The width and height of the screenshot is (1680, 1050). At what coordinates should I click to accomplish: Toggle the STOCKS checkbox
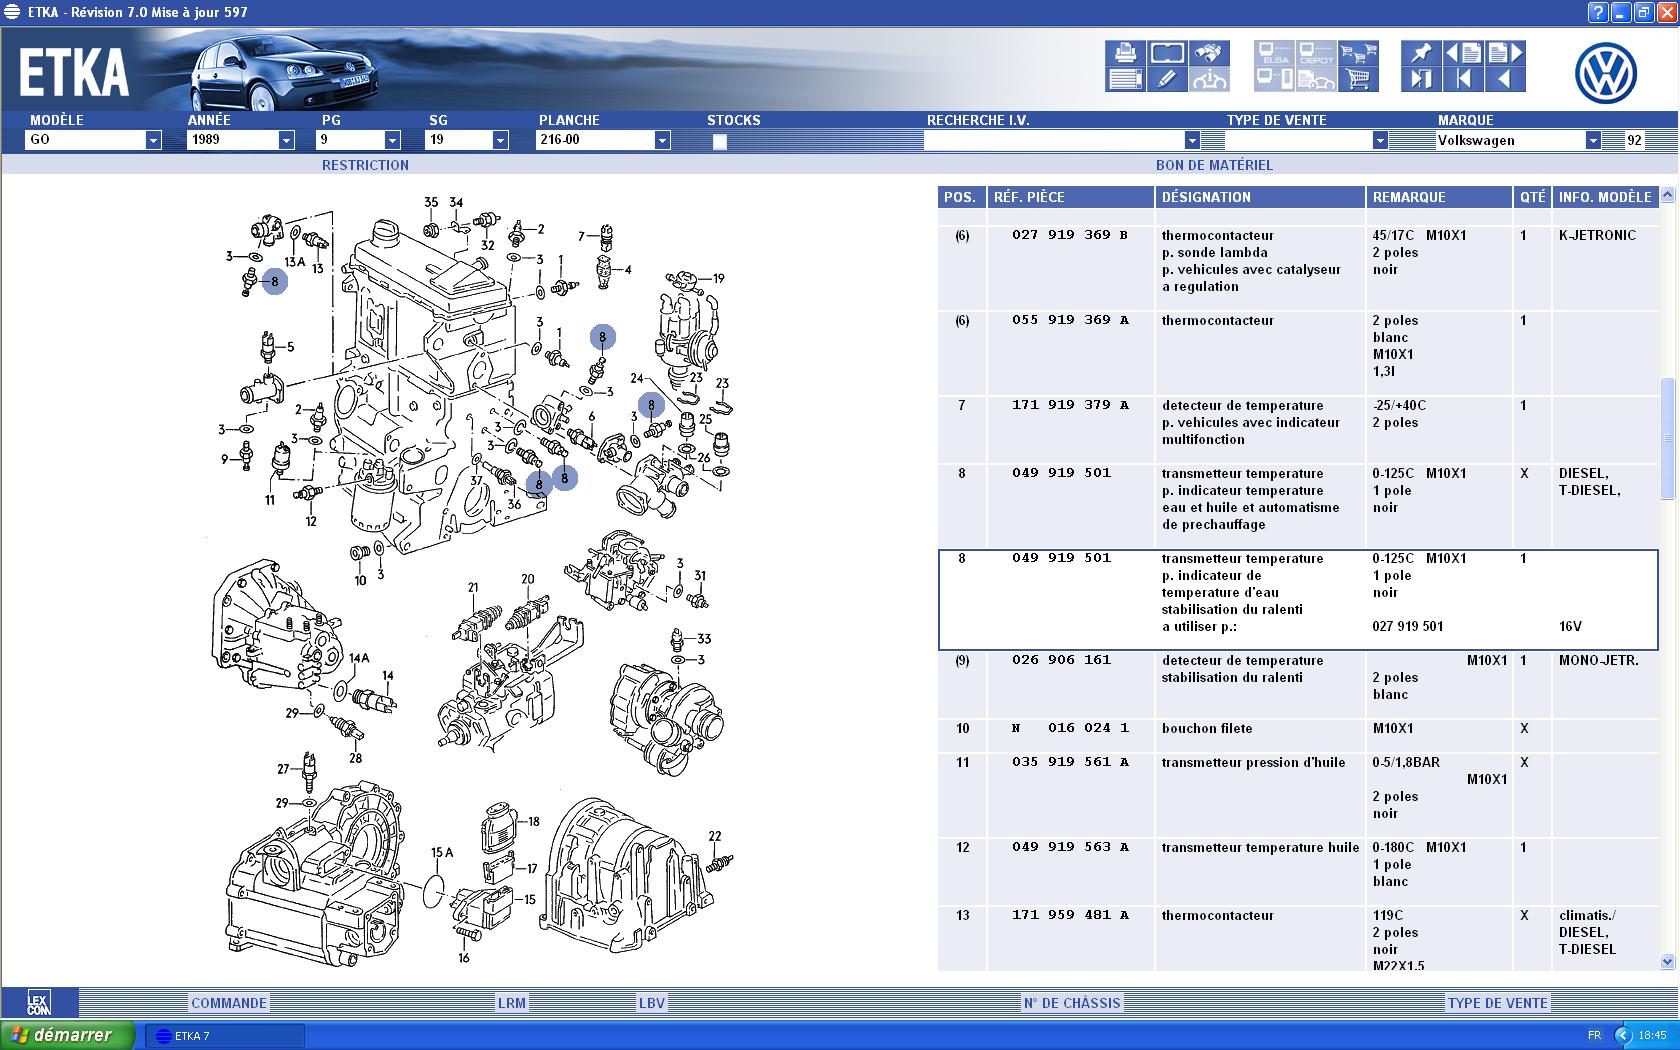720,141
